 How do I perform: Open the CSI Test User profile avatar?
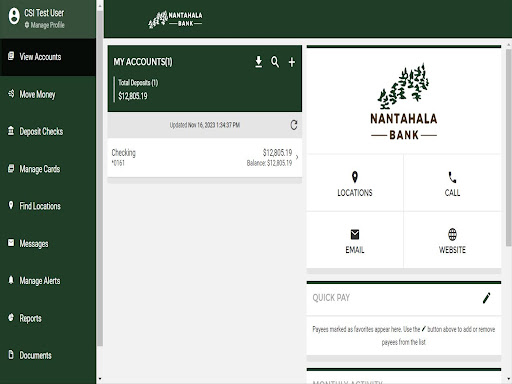(14, 16)
